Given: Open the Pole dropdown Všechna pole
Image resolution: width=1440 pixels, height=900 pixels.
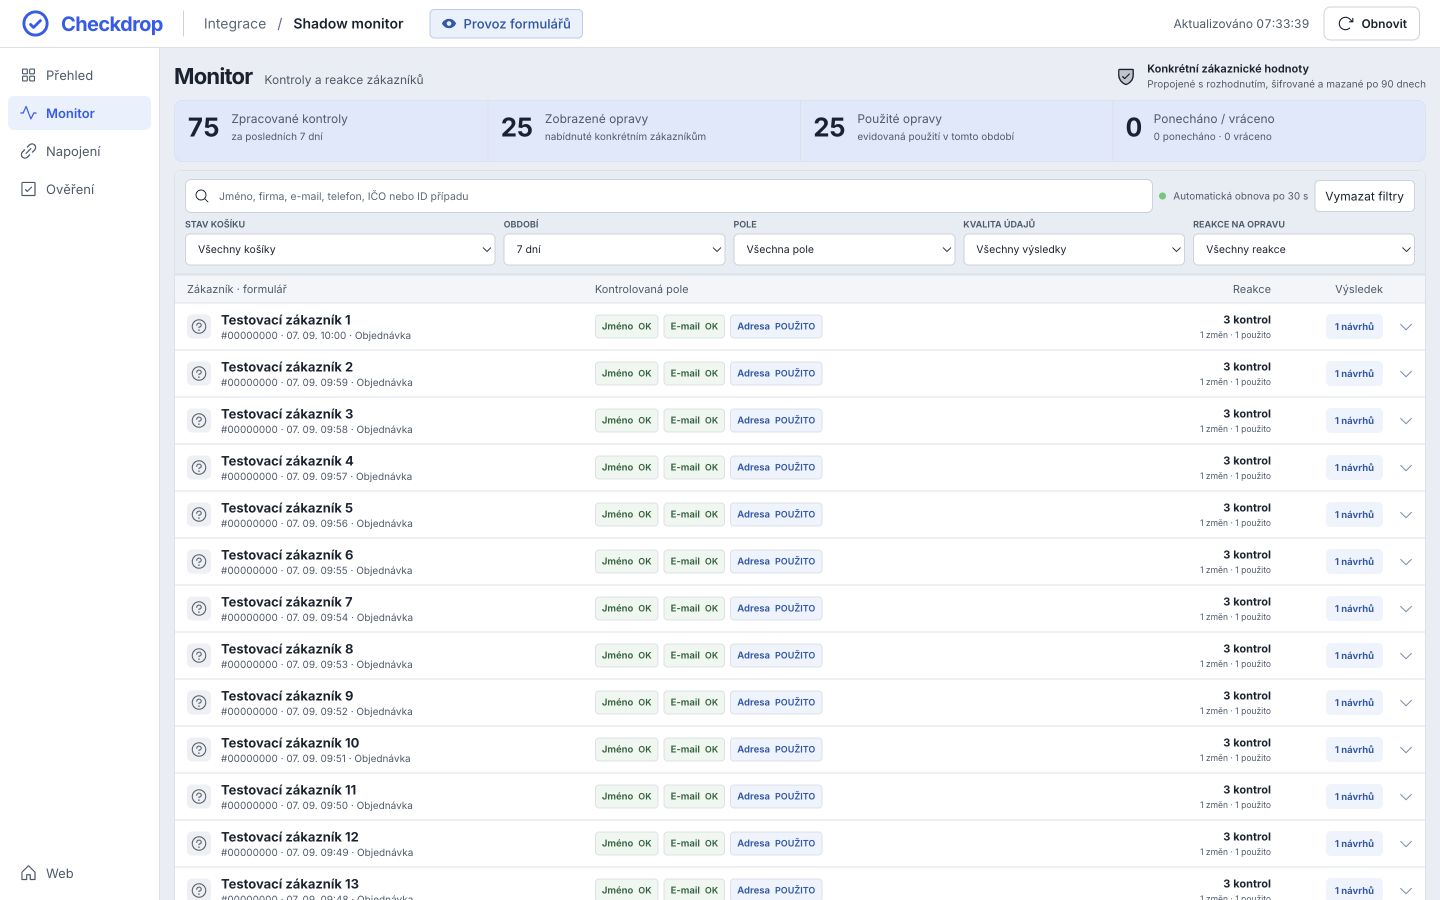Looking at the screenshot, I should (844, 249).
